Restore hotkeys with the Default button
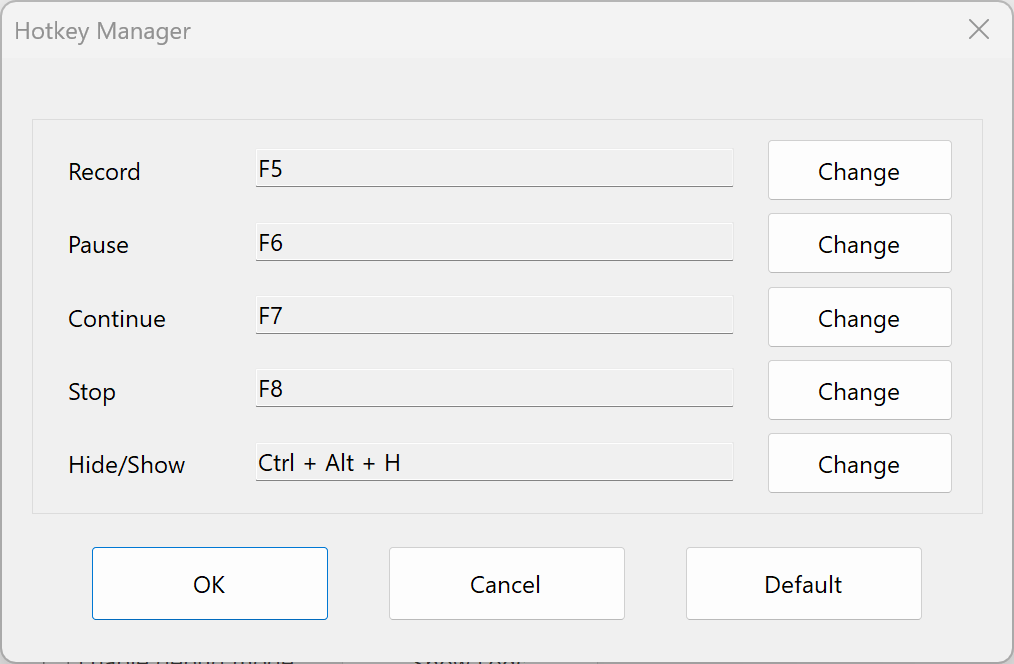 [803, 583]
